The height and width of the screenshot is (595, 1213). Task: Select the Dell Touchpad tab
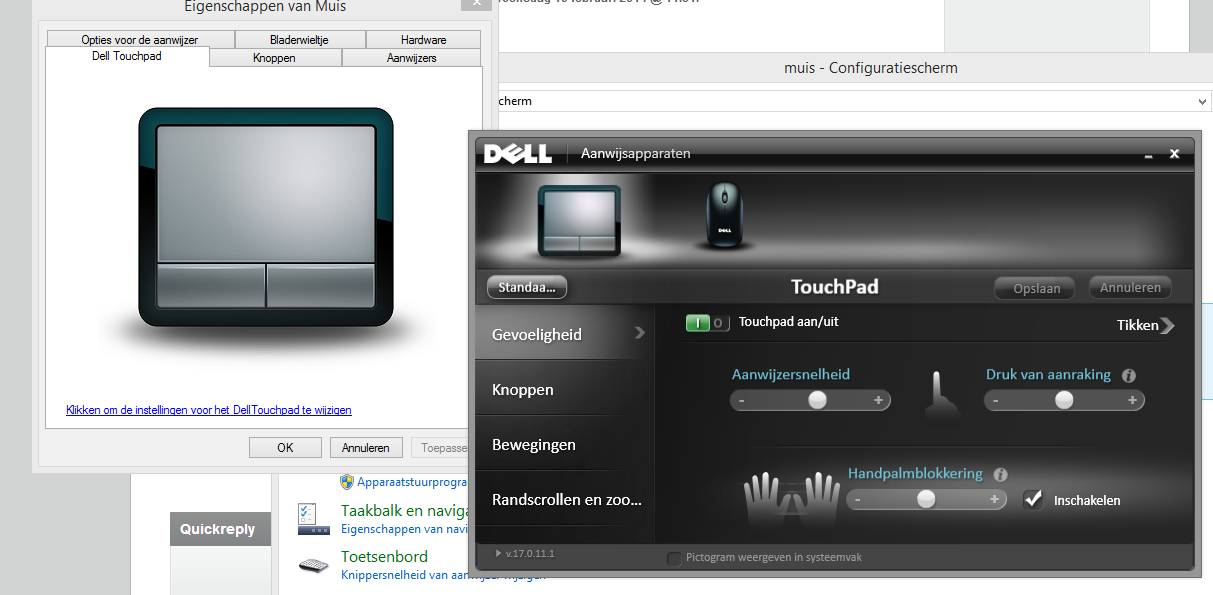click(x=127, y=57)
